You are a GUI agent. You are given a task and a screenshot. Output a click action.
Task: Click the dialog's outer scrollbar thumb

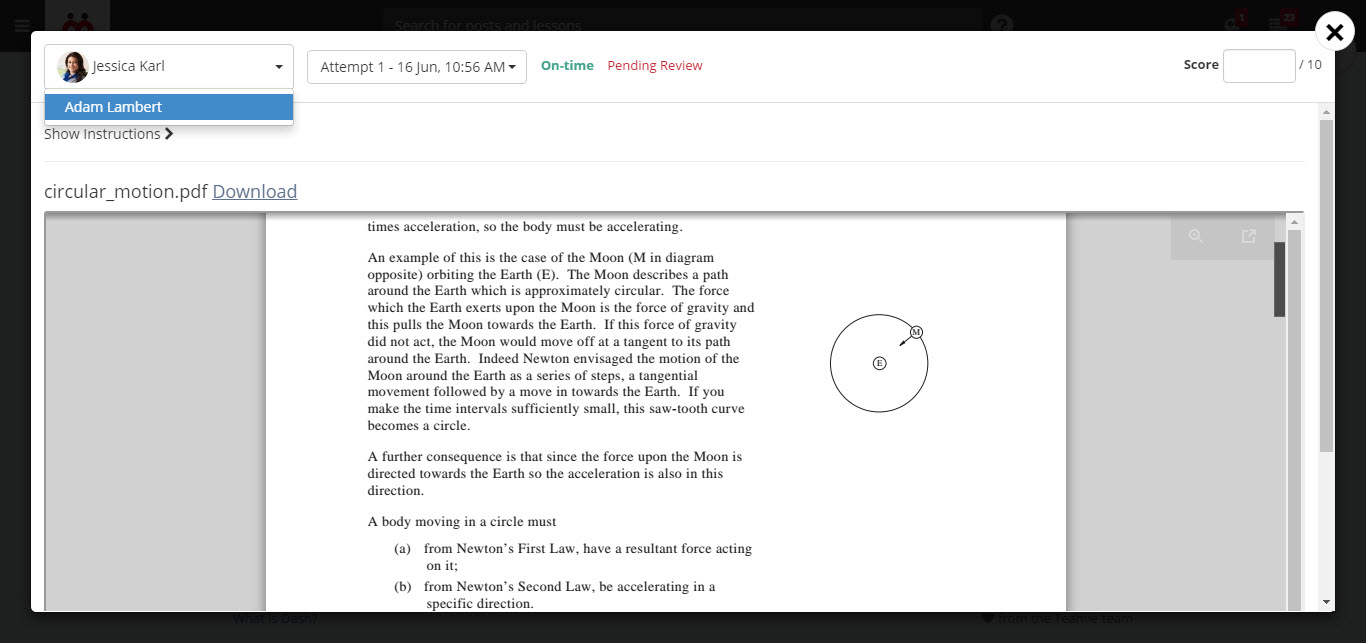(1327, 286)
